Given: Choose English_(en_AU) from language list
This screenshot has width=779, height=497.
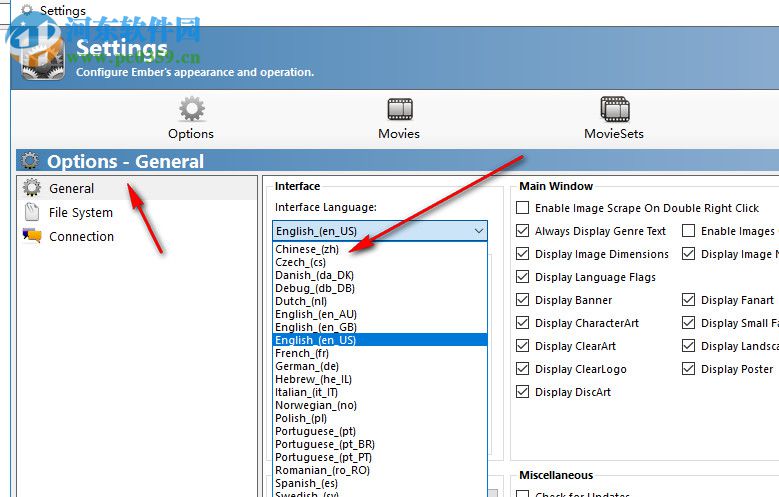Looking at the screenshot, I should (380, 314).
